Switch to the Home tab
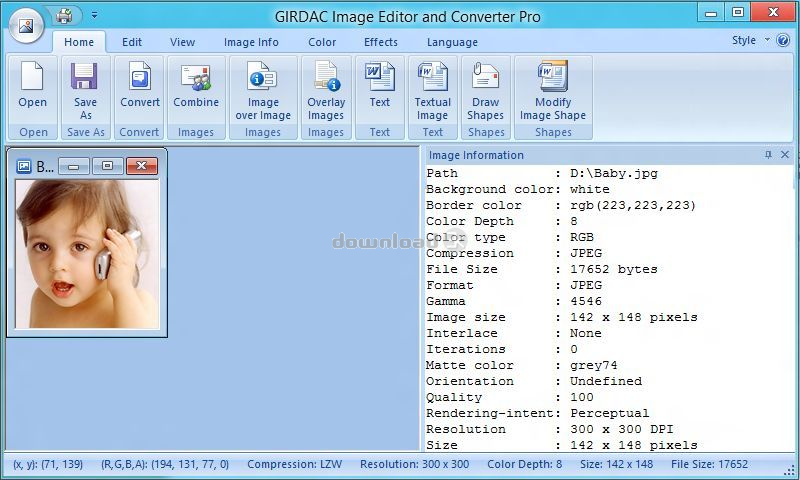The width and height of the screenshot is (800, 480). pos(79,42)
